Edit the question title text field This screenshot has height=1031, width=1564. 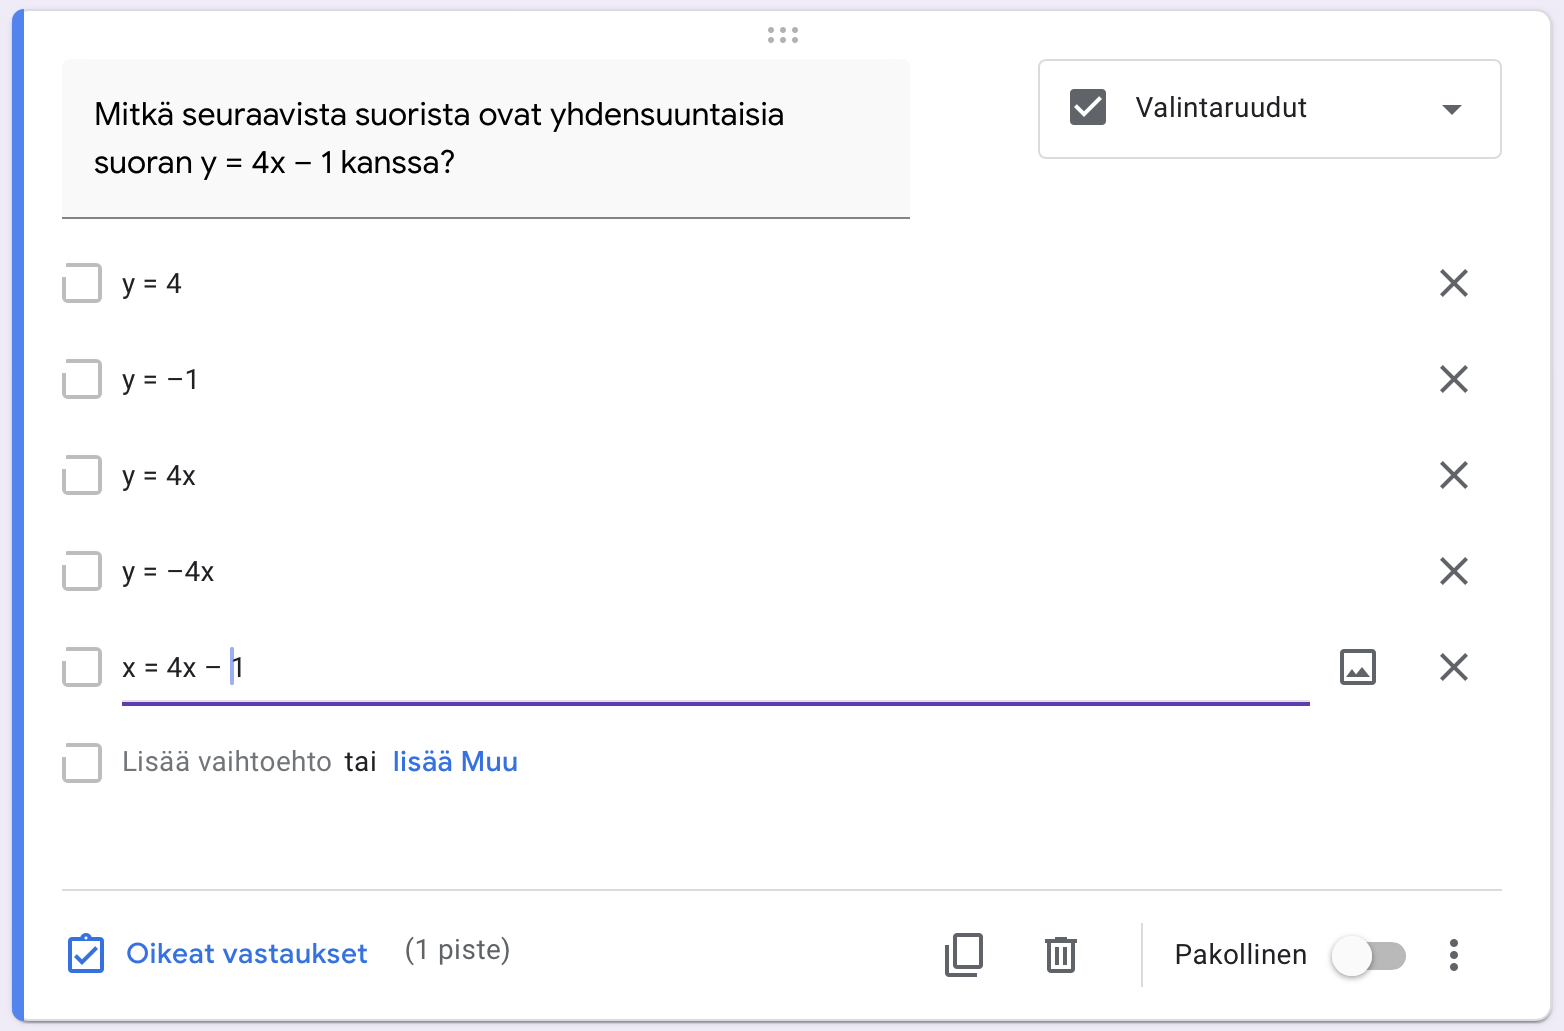(485, 138)
